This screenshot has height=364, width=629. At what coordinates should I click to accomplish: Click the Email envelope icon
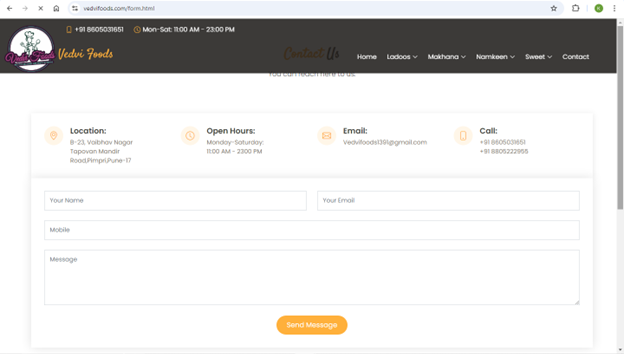tap(327, 136)
